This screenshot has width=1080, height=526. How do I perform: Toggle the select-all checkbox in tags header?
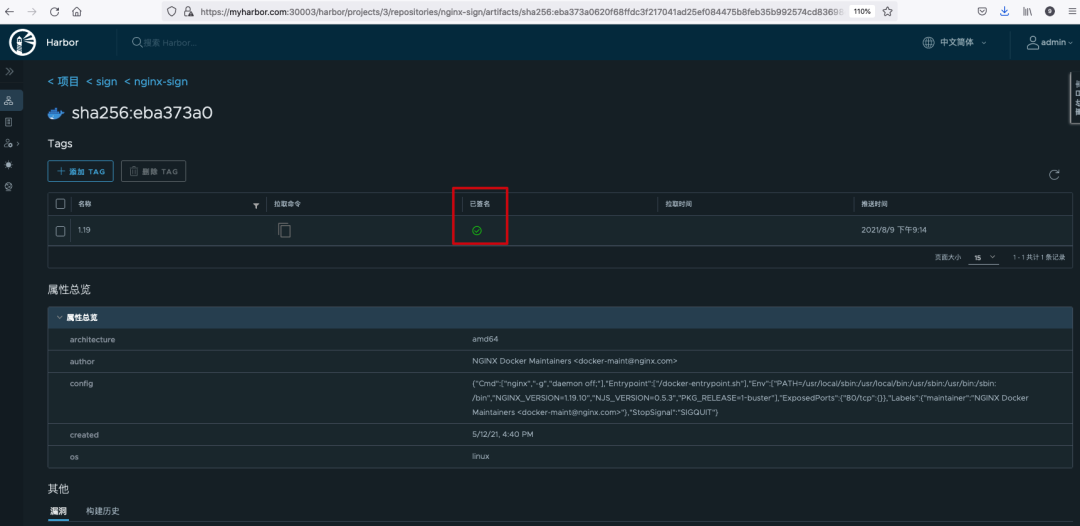tap(61, 204)
